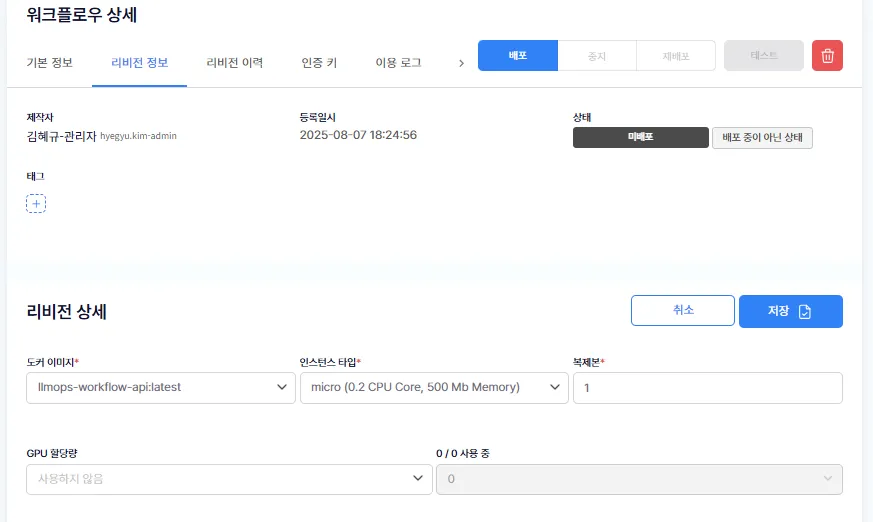This screenshot has height=522, width=873.
Task: Focus the 복제본 input field
Action: 707,388
